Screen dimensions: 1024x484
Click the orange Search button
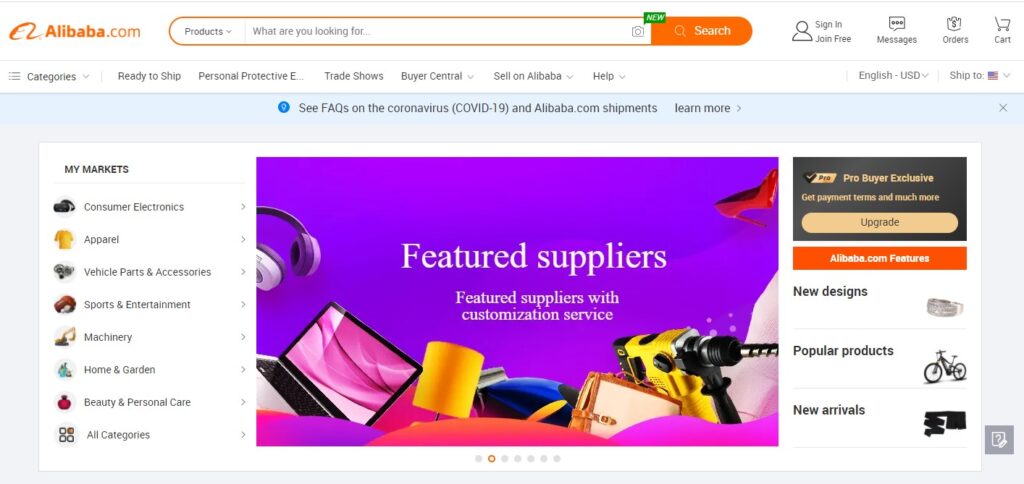(701, 31)
